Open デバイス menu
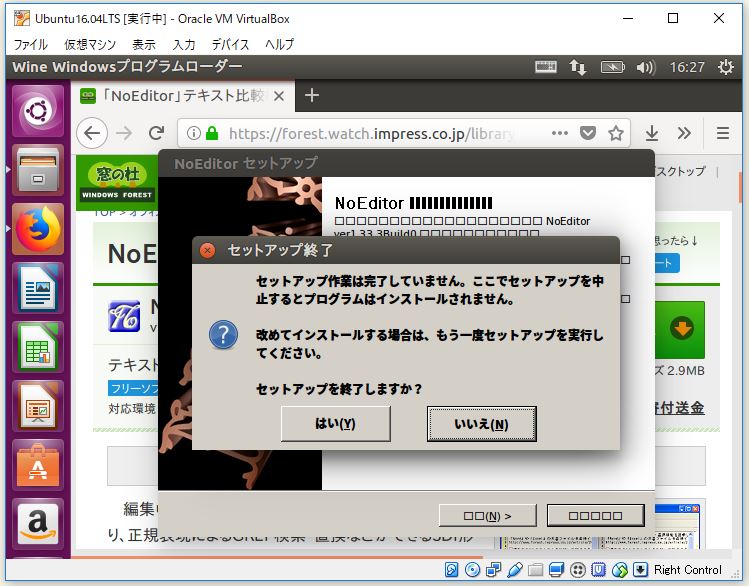Image resolution: width=749 pixels, height=586 pixels. 230,44
